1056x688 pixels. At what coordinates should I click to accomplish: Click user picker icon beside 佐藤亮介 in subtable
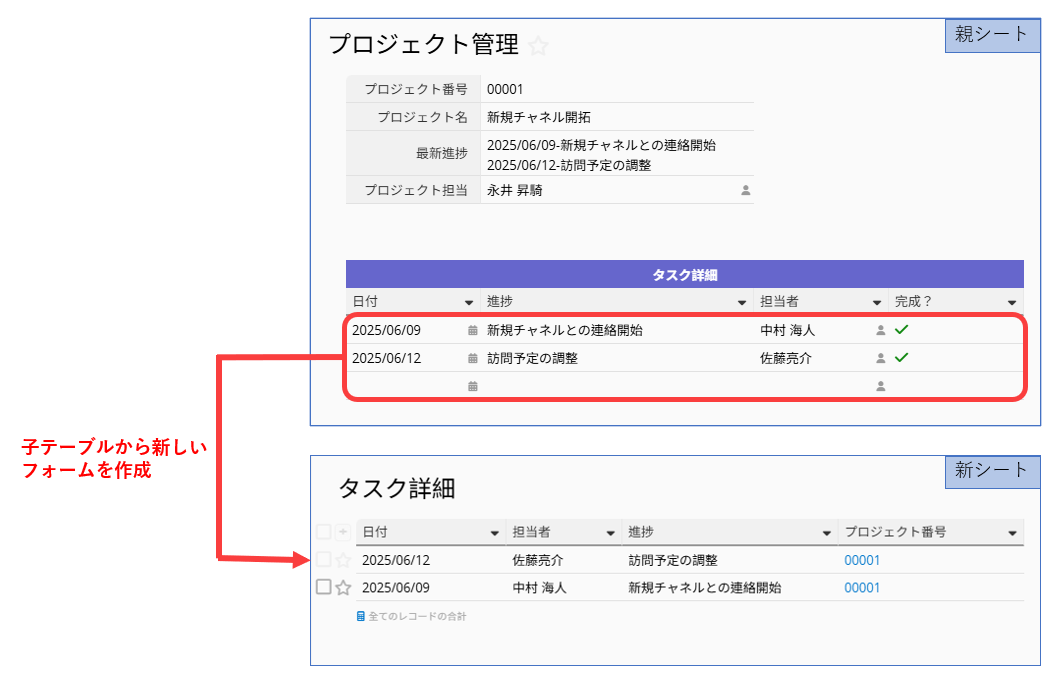[880, 358]
